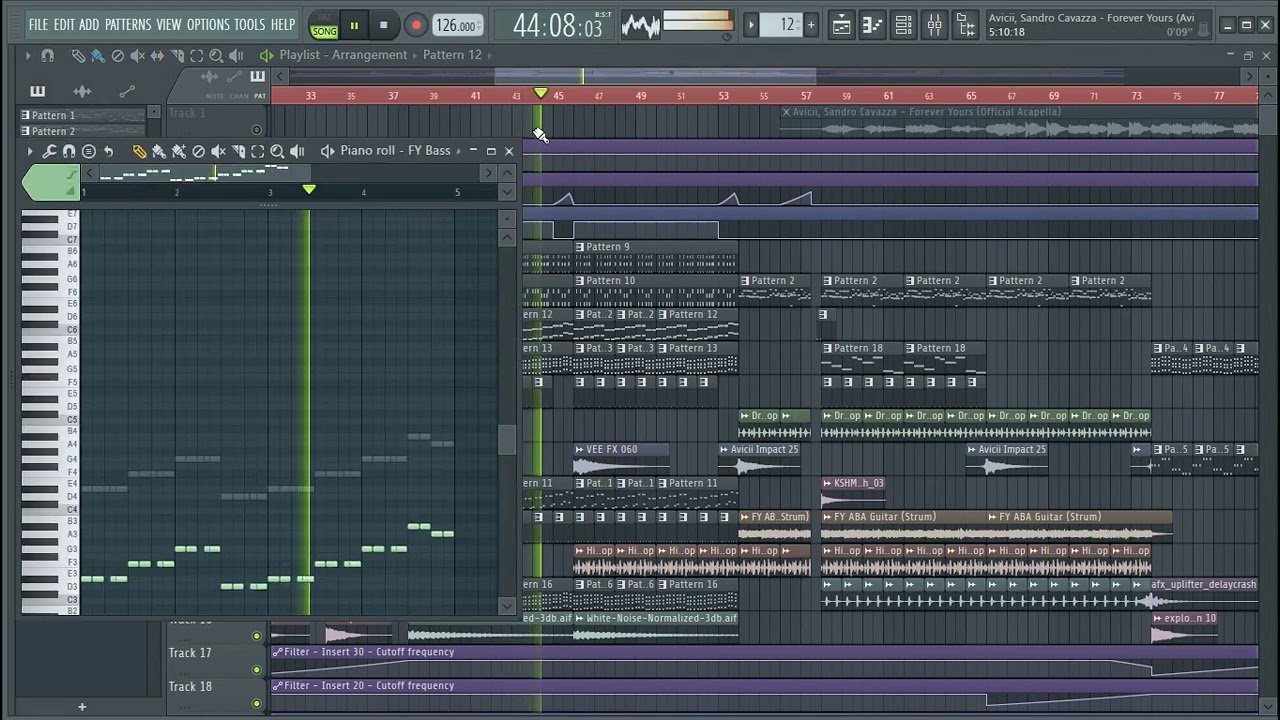
Task: Enable CHAN focus in Playlist header
Action: (x=238, y=96)
